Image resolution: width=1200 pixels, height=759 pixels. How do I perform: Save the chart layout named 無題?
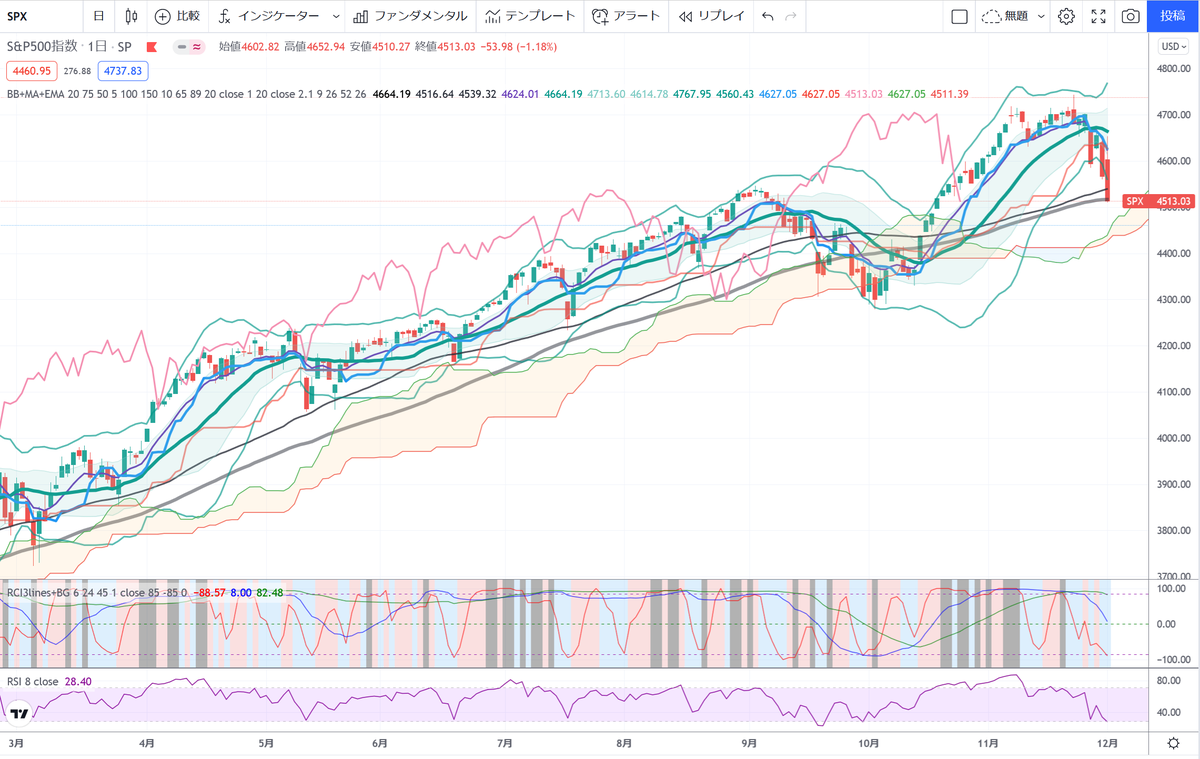1005,16
